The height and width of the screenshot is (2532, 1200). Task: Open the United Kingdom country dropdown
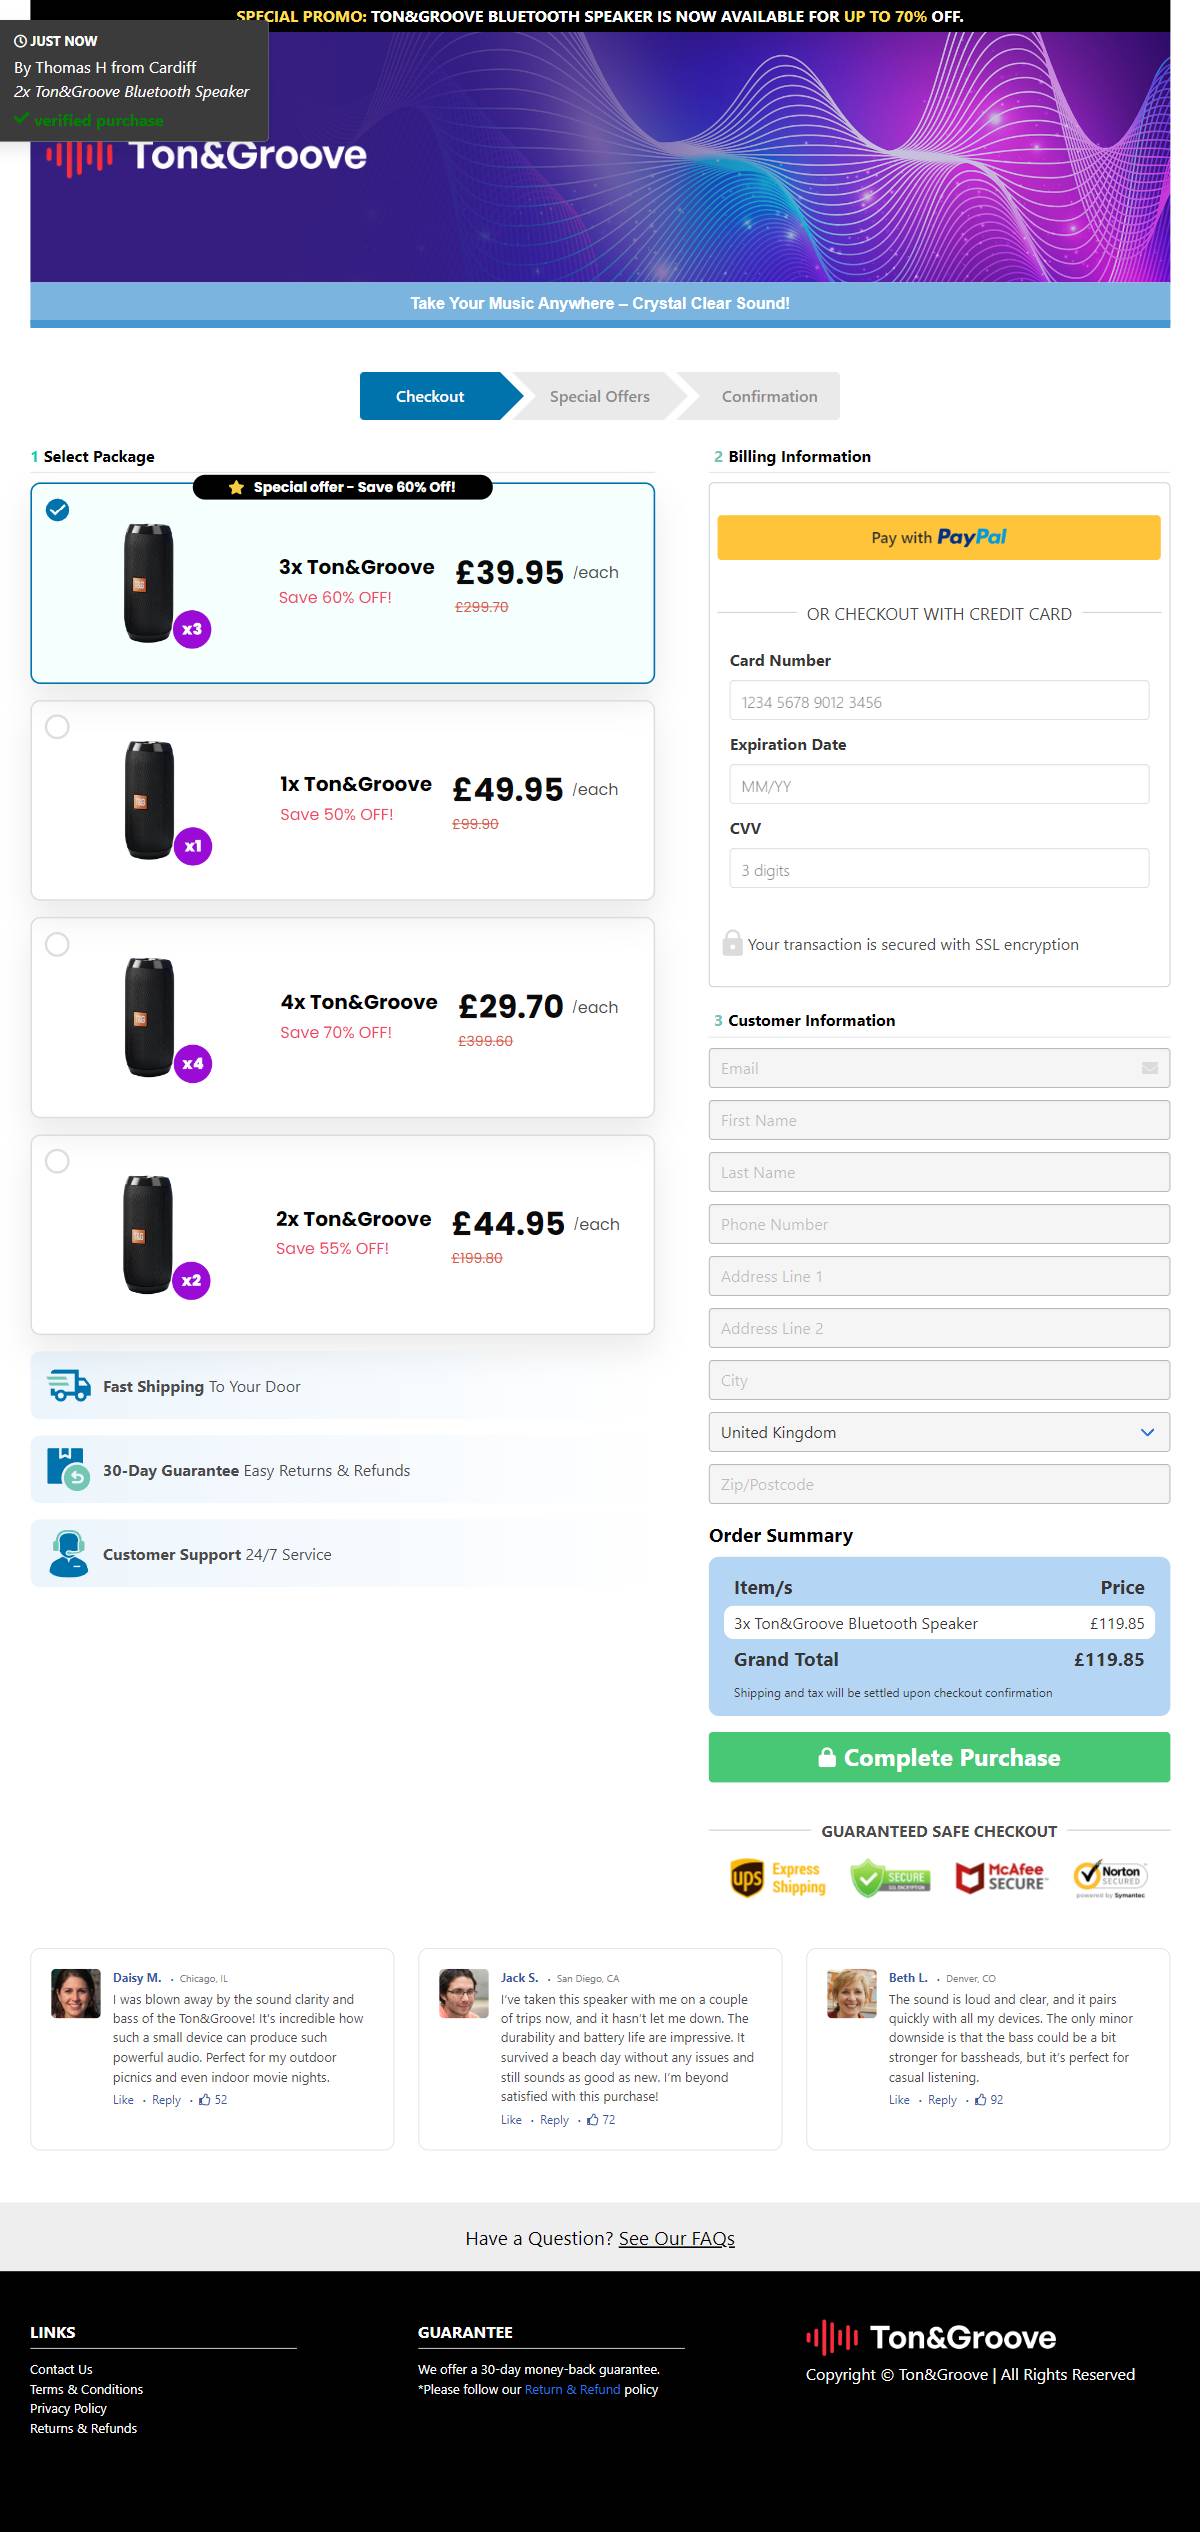tap(939, 1432)
